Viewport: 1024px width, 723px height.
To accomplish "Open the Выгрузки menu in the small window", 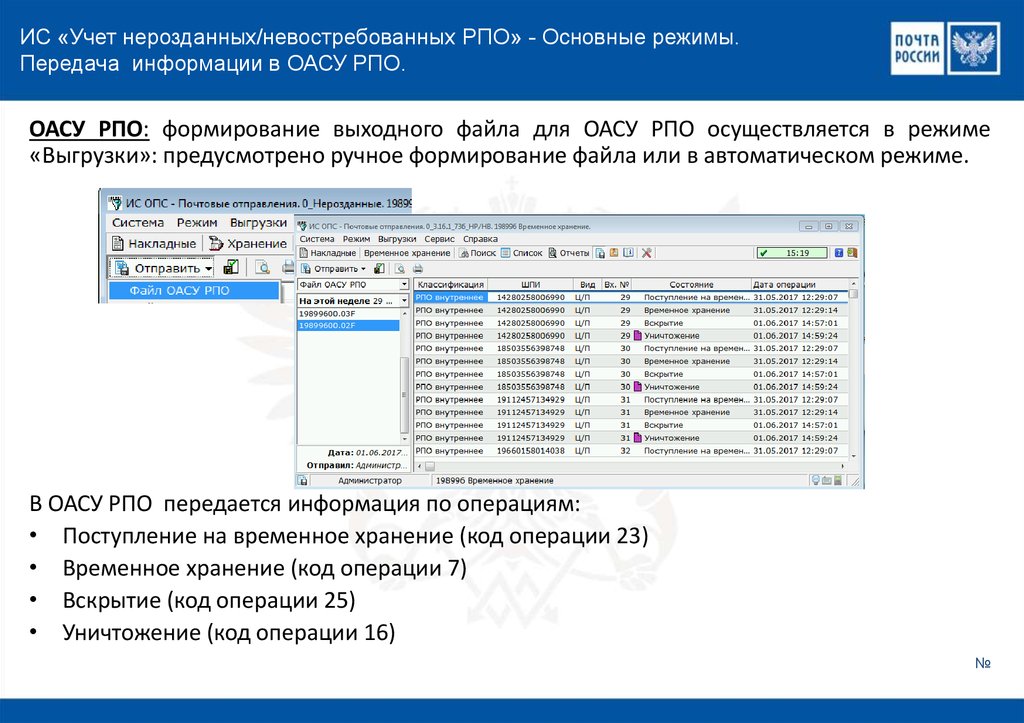I will tap(258, 222).
